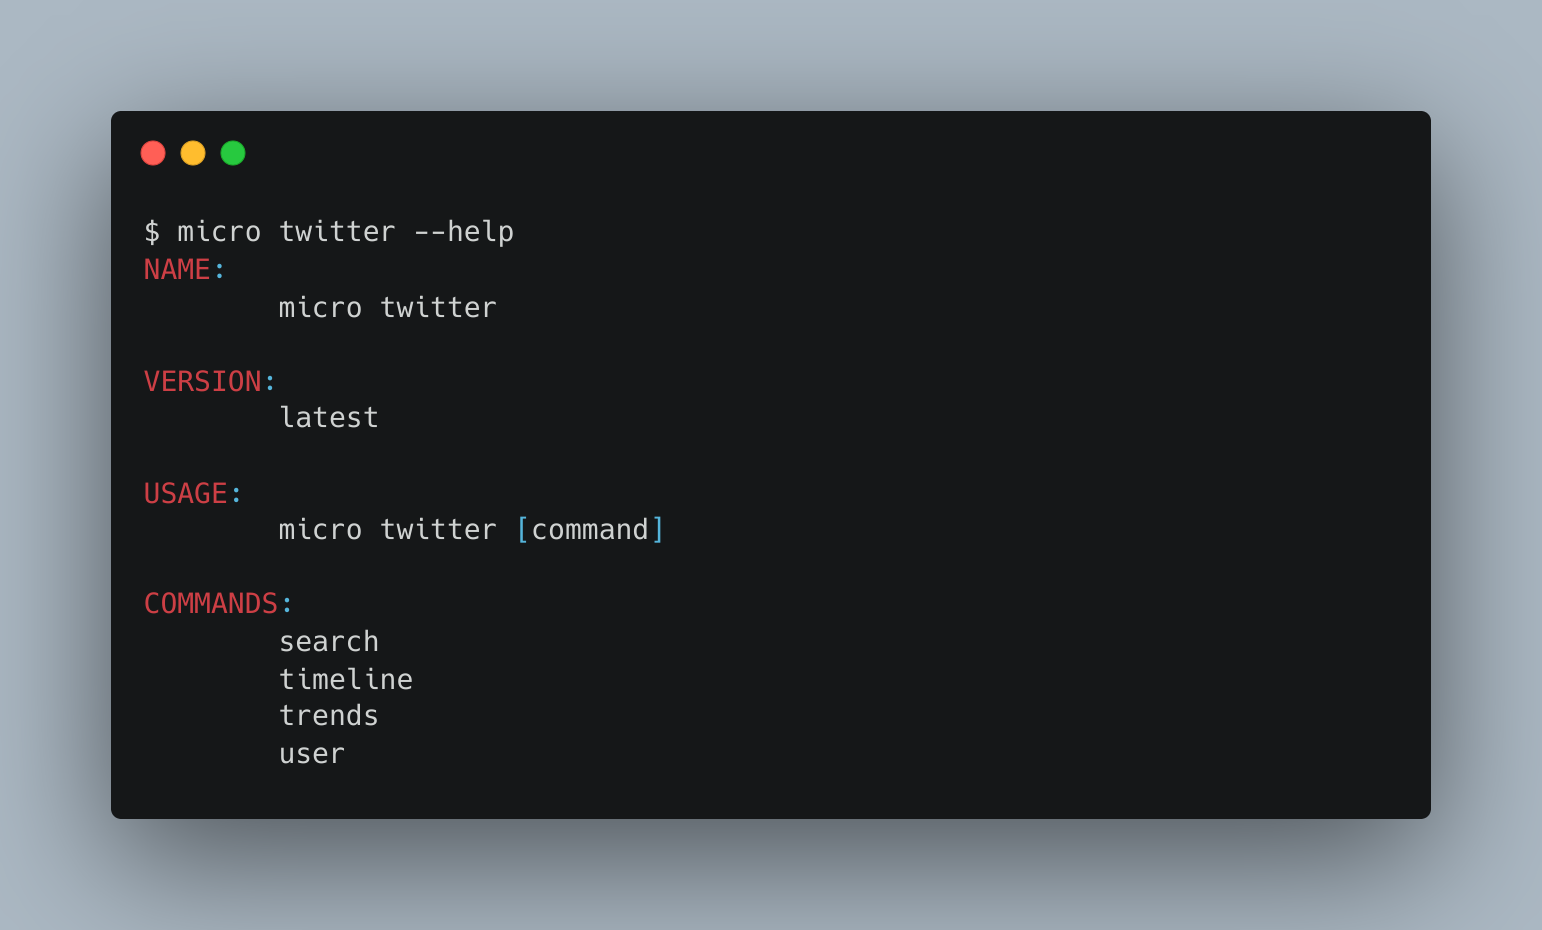Click the version value "latest"
This screenshot has height=930, width=1542.
pyautogui.click(x=329, y=418)
